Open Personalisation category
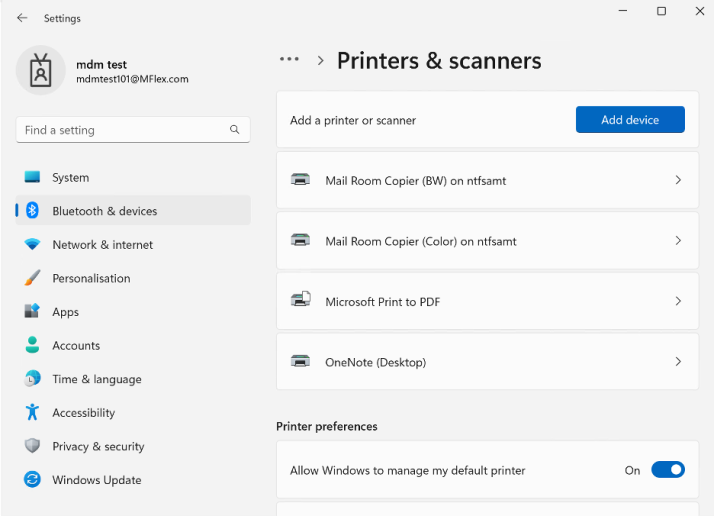The height and width of the screenshot is (516, 714). [133, 278]
